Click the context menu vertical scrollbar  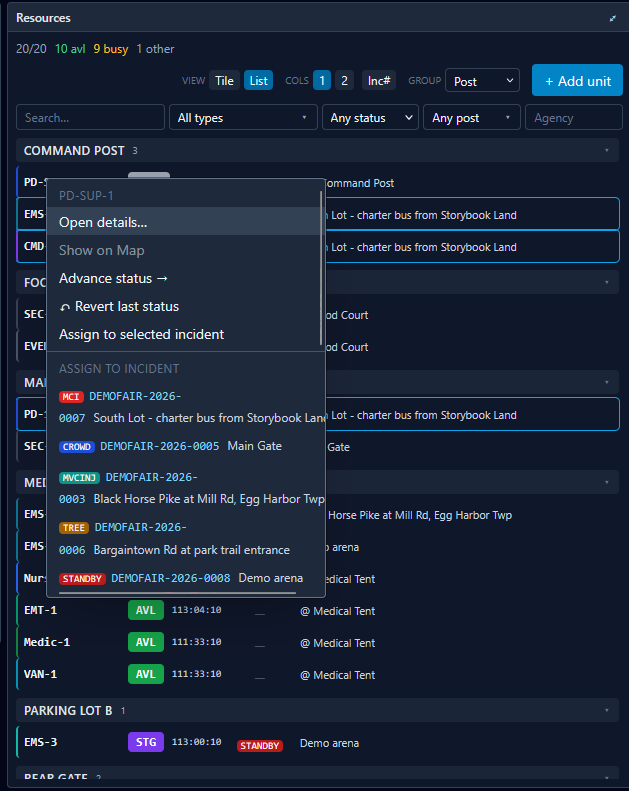click(x=321, y=268)
